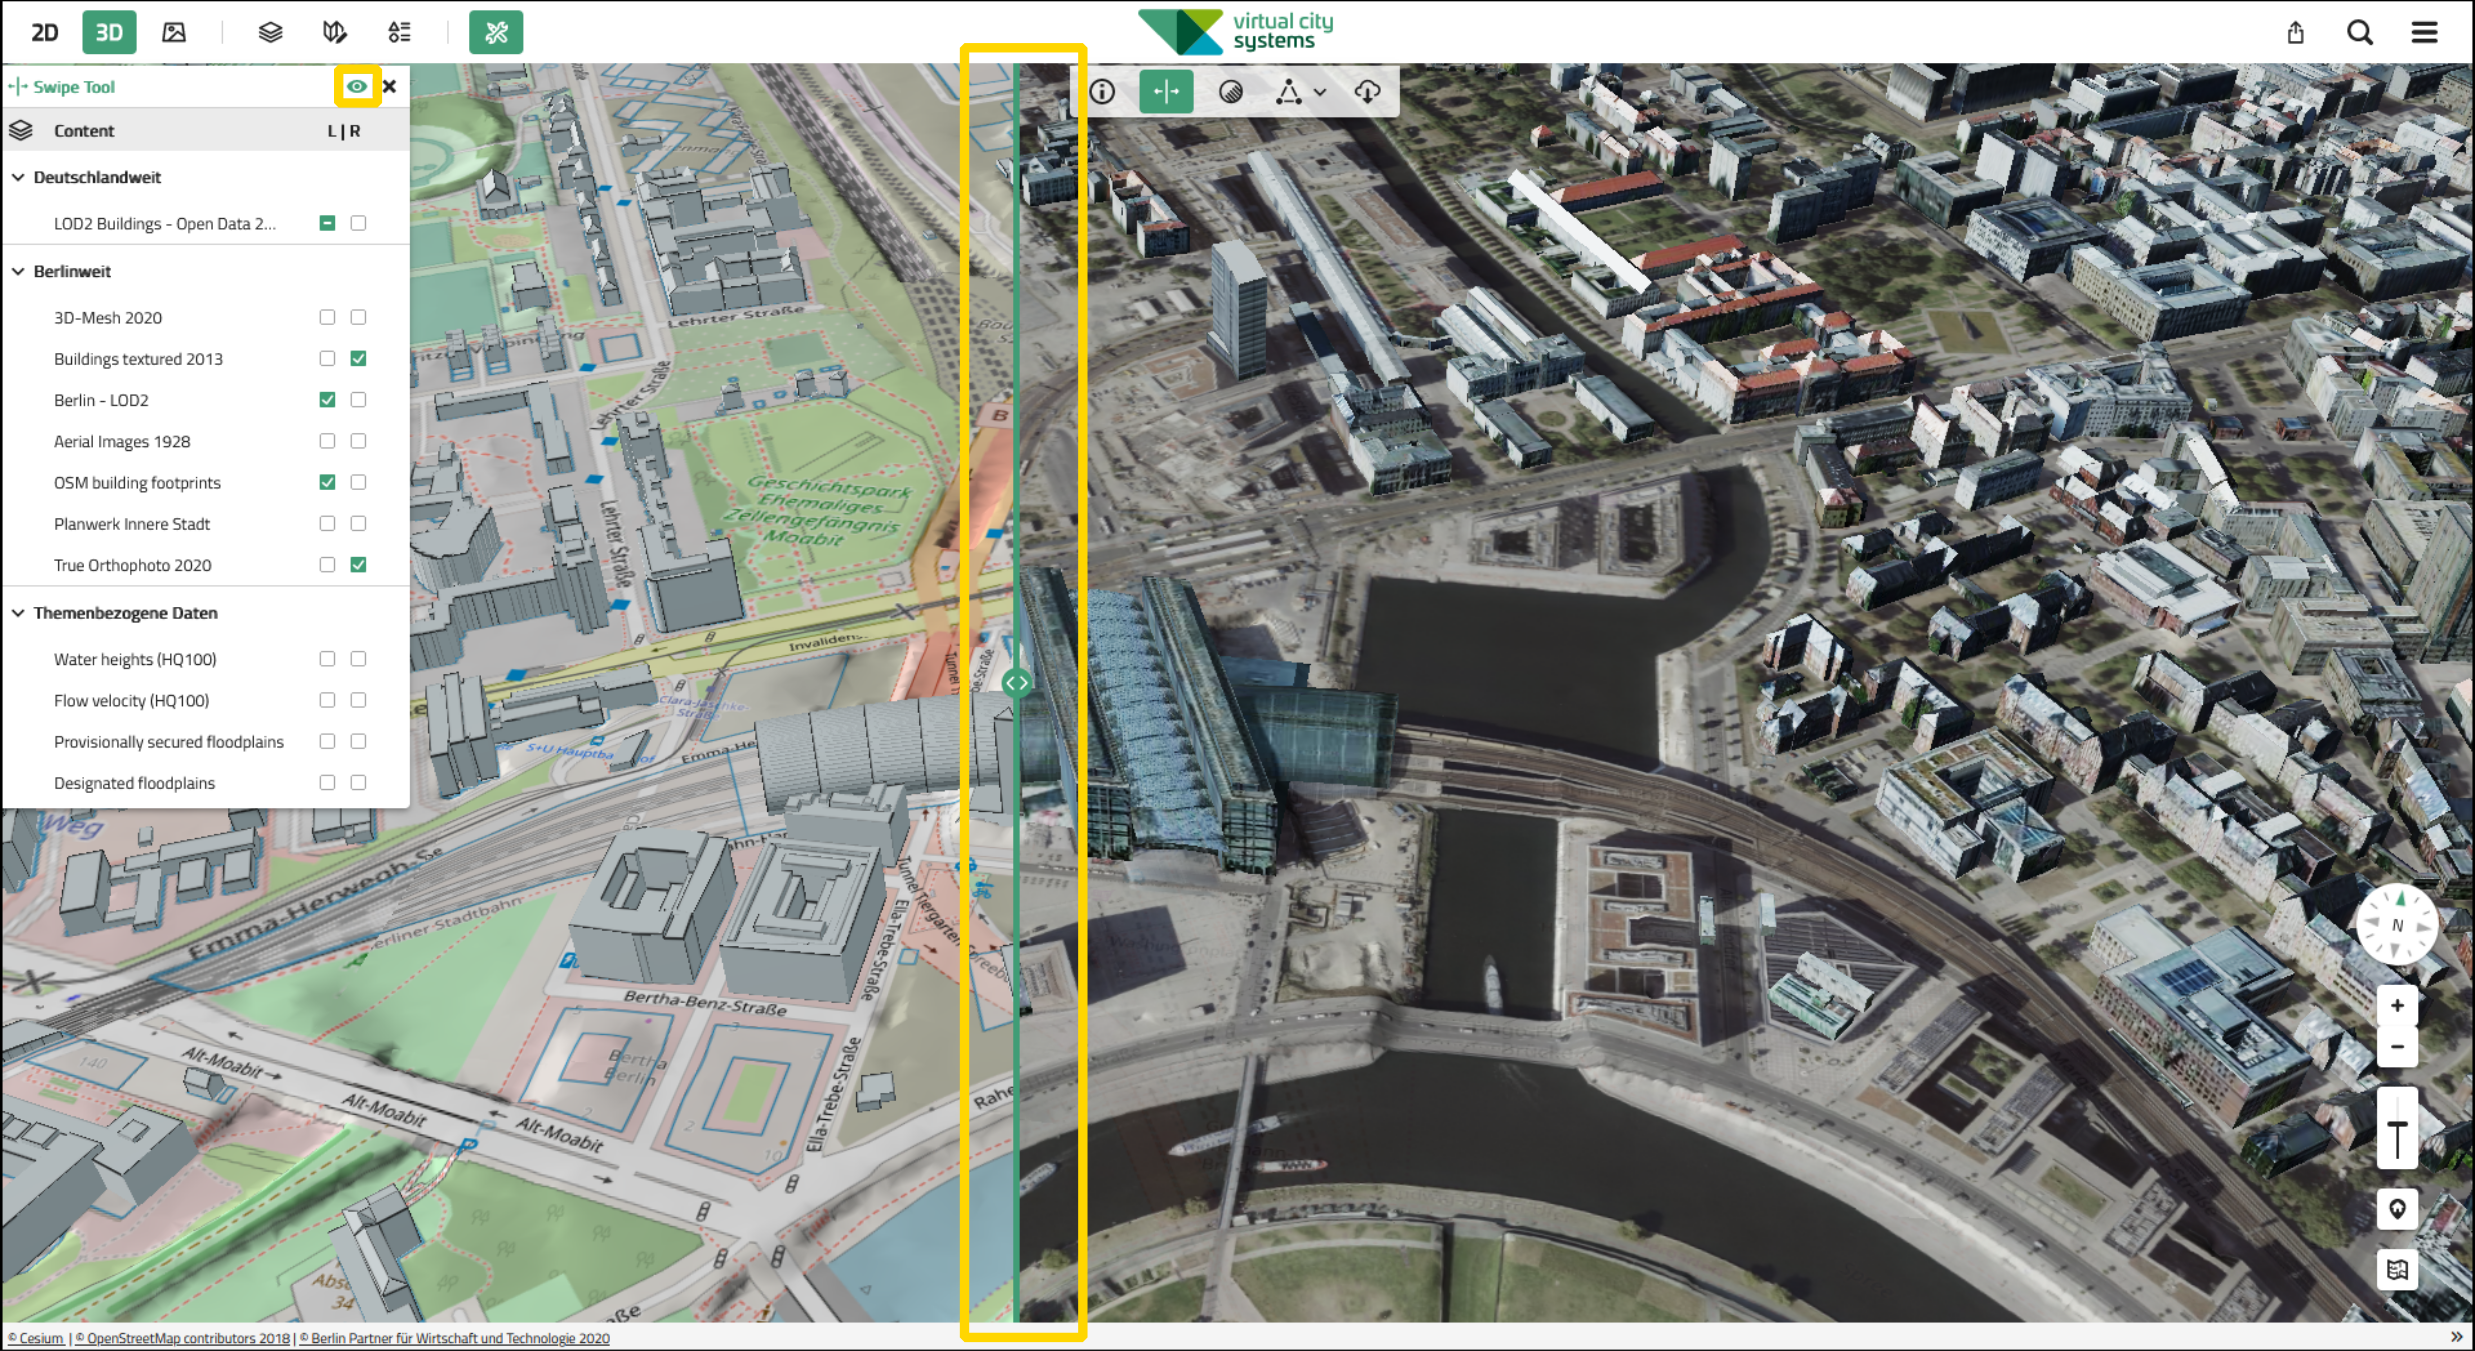Click the share/export icon top right
2475x1351 pixels.
click(2295, 32)
